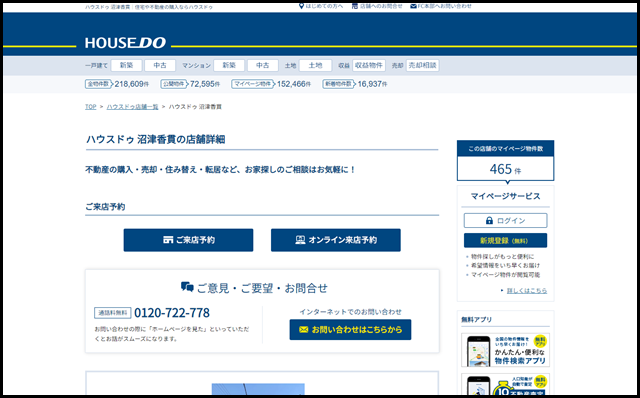Click the speech bubble icon beside ご意見・ご要望

click(187, 287)
